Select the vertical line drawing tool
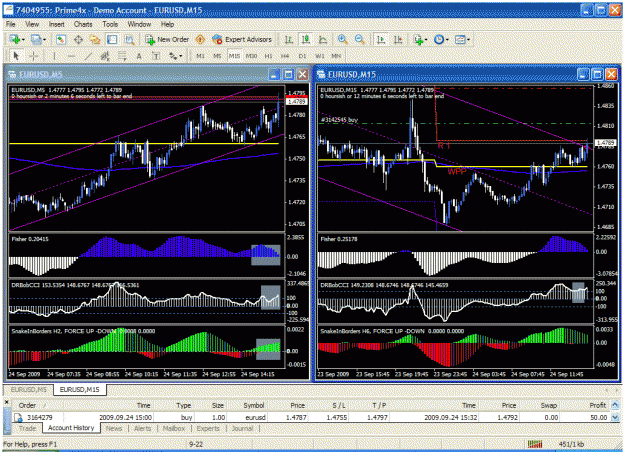Viewport: 625px width, 452px height. pos(54,56)
